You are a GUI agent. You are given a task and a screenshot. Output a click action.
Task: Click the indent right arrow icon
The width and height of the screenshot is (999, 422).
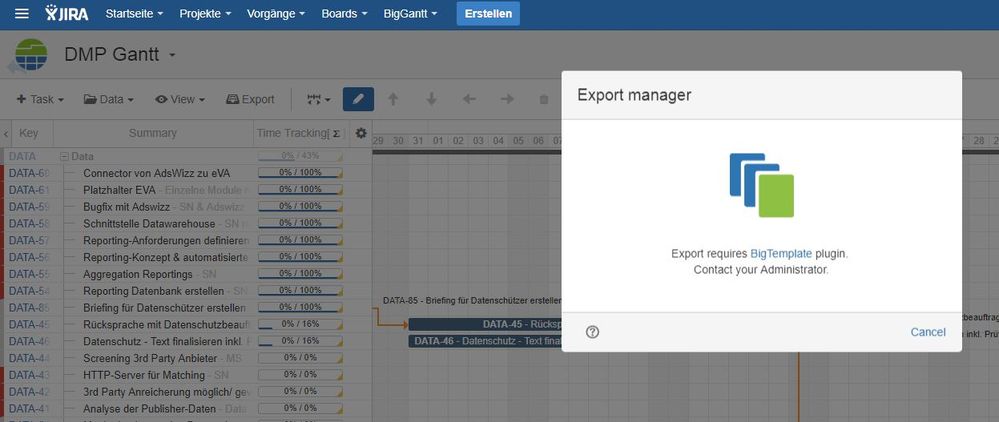pyautogui.click(x=507, y=99)
